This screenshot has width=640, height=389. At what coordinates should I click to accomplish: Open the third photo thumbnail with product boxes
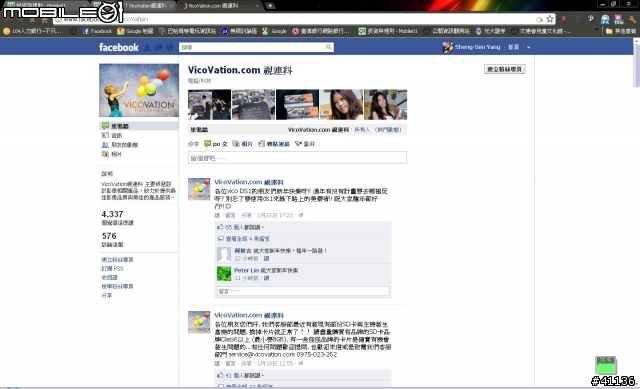click(298, 104)
